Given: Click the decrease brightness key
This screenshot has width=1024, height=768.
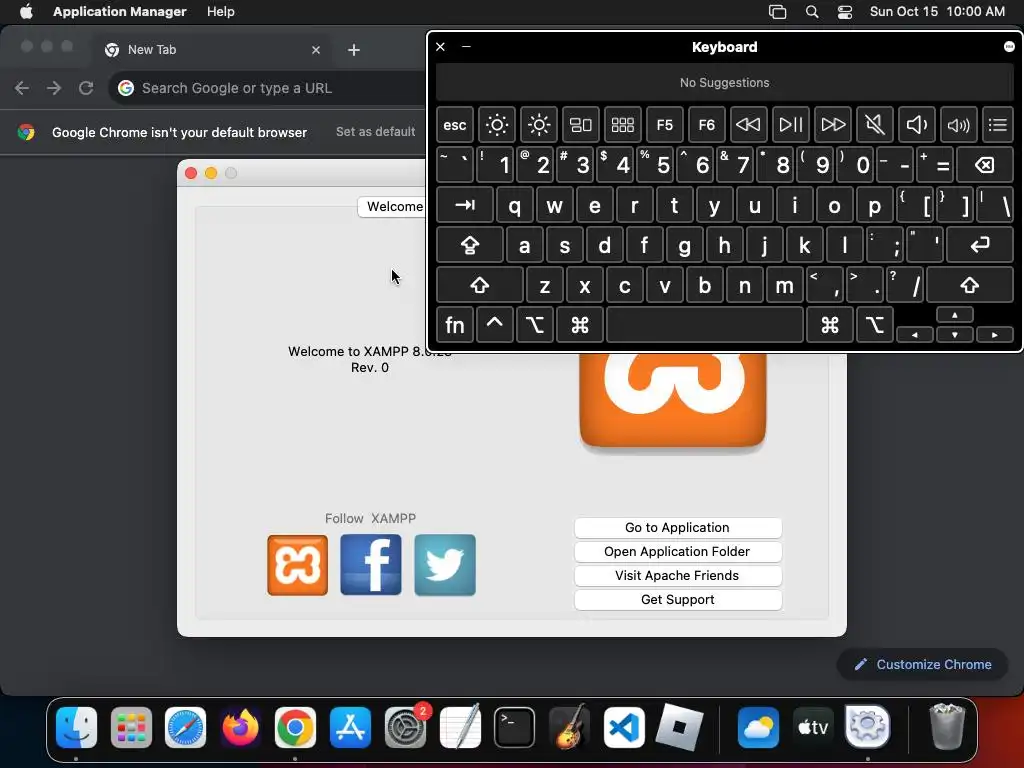Looking at the screenshot, I should [x=496, y=125].
